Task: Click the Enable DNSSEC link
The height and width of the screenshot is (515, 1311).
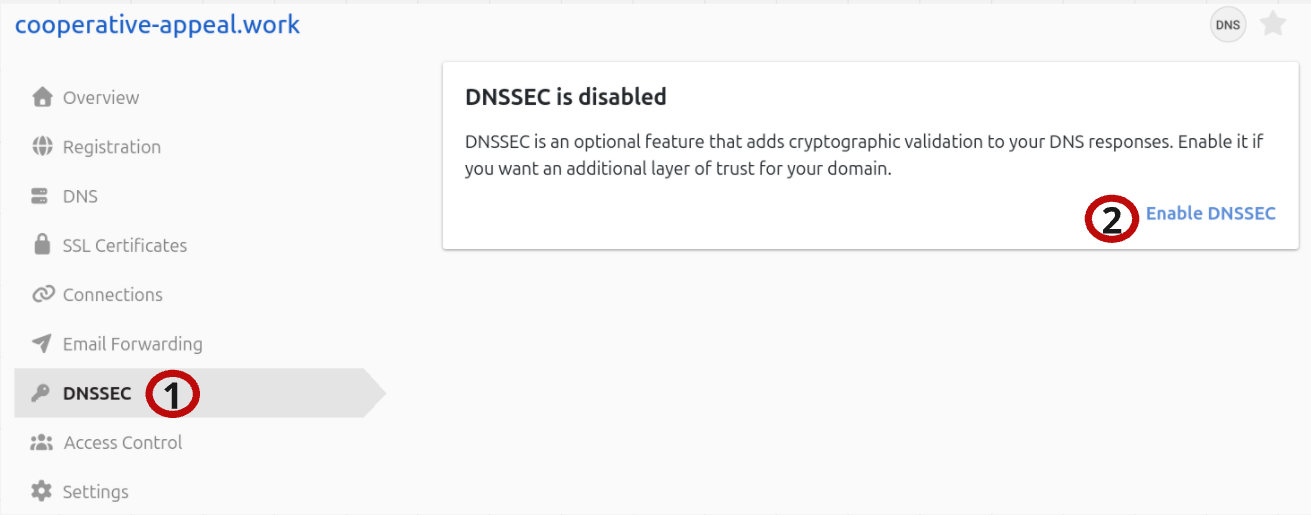Action: 1210,213
